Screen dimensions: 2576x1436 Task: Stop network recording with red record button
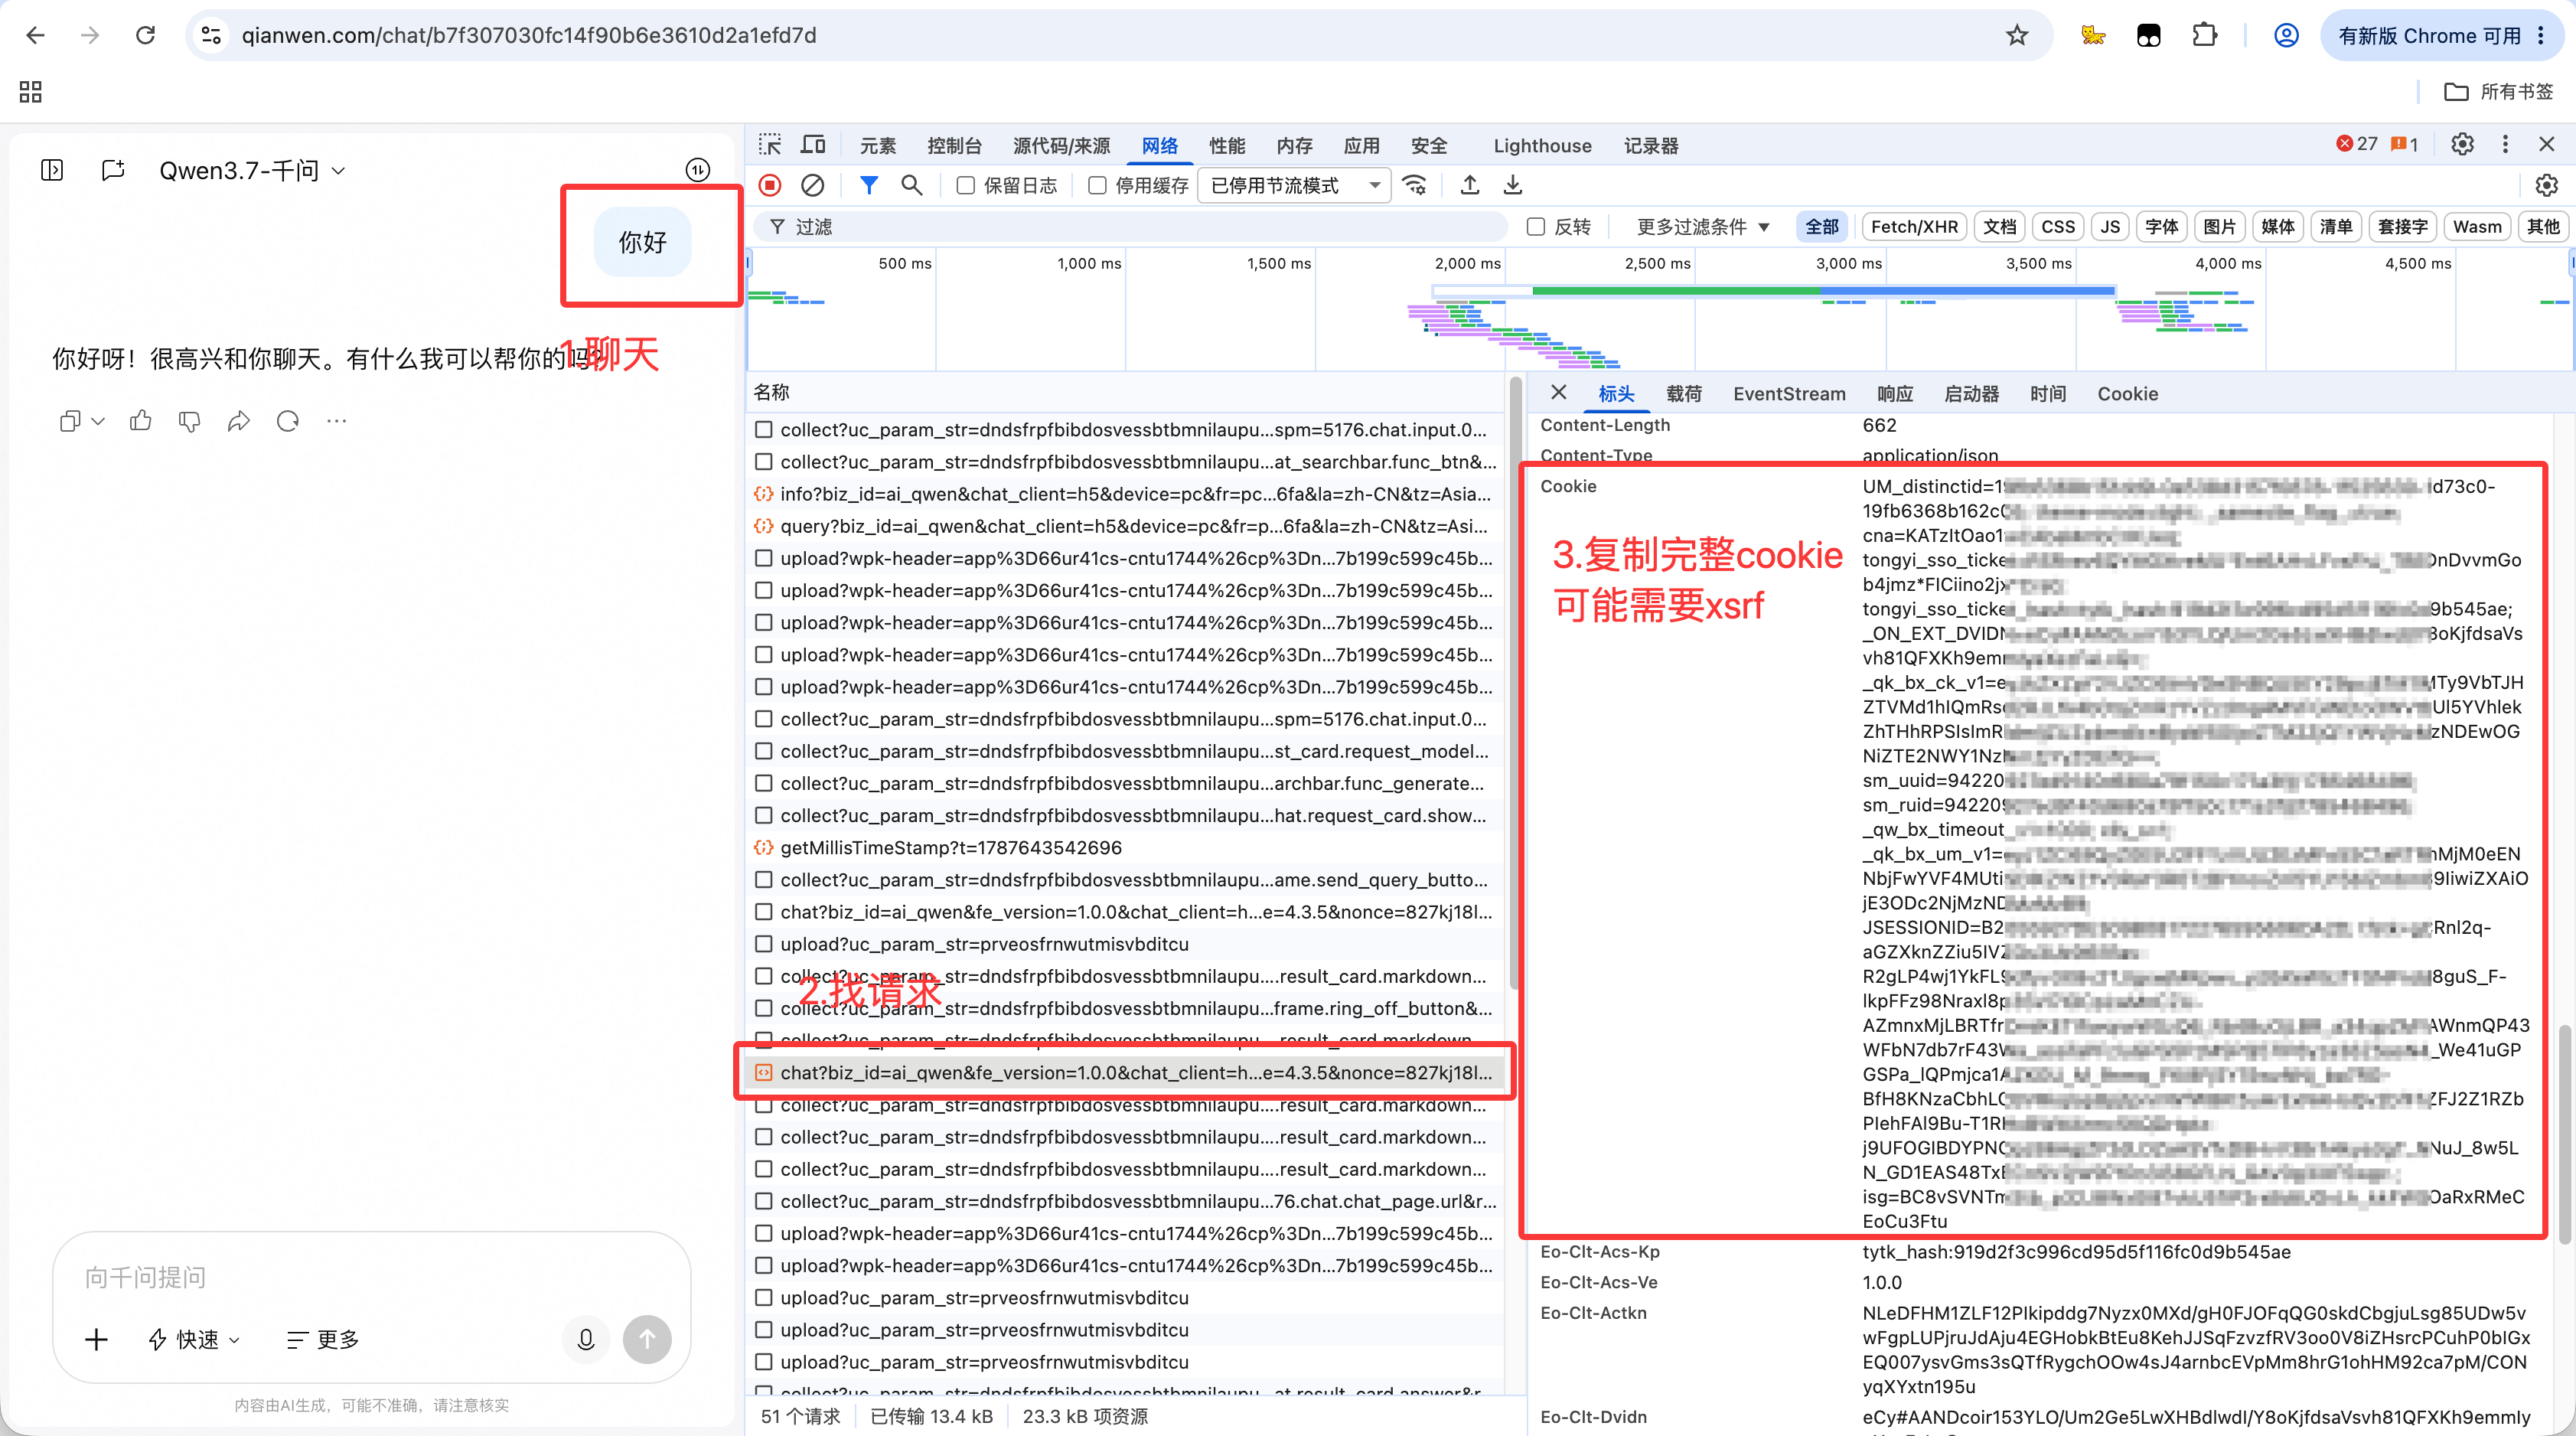point(770,185)
